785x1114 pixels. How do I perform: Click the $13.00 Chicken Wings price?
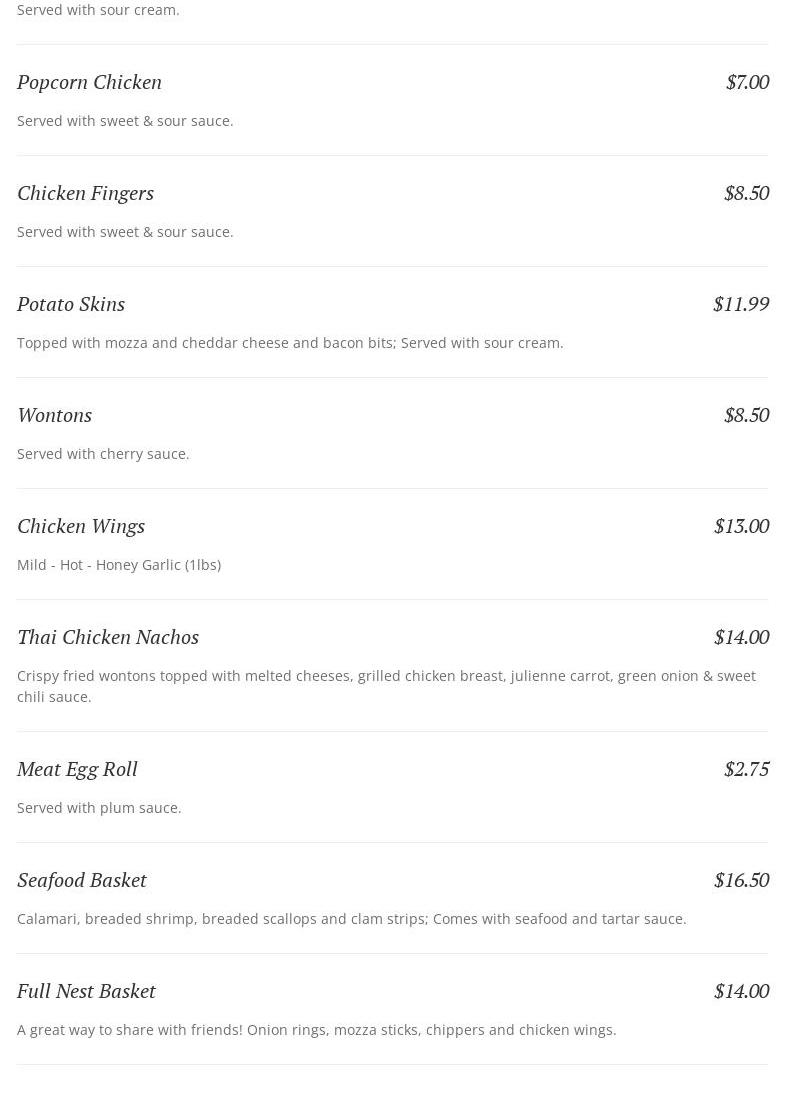coord(742,526)
